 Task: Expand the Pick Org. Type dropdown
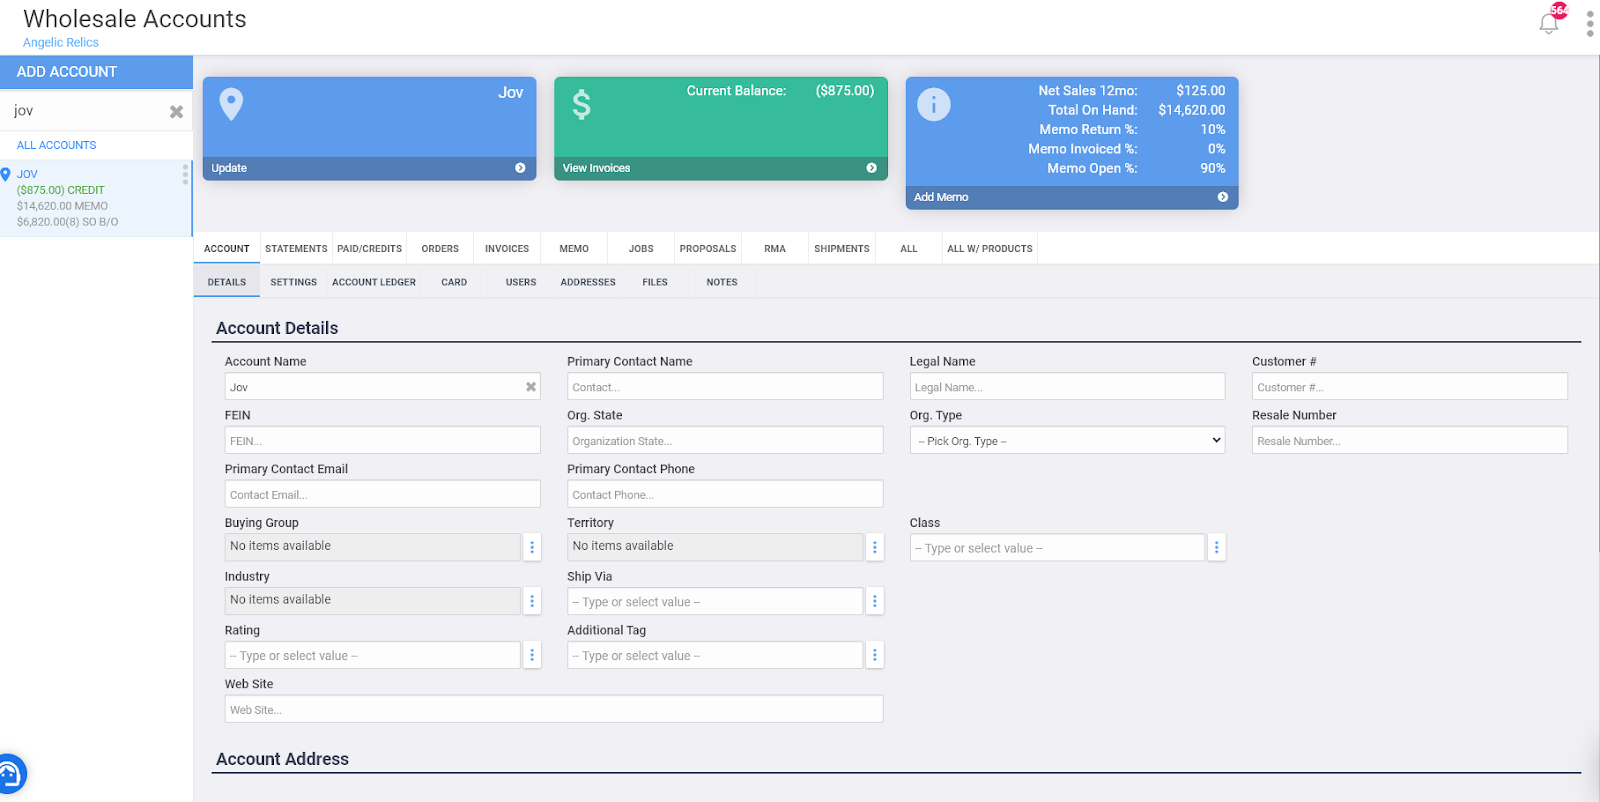(x=1067, y=441)
